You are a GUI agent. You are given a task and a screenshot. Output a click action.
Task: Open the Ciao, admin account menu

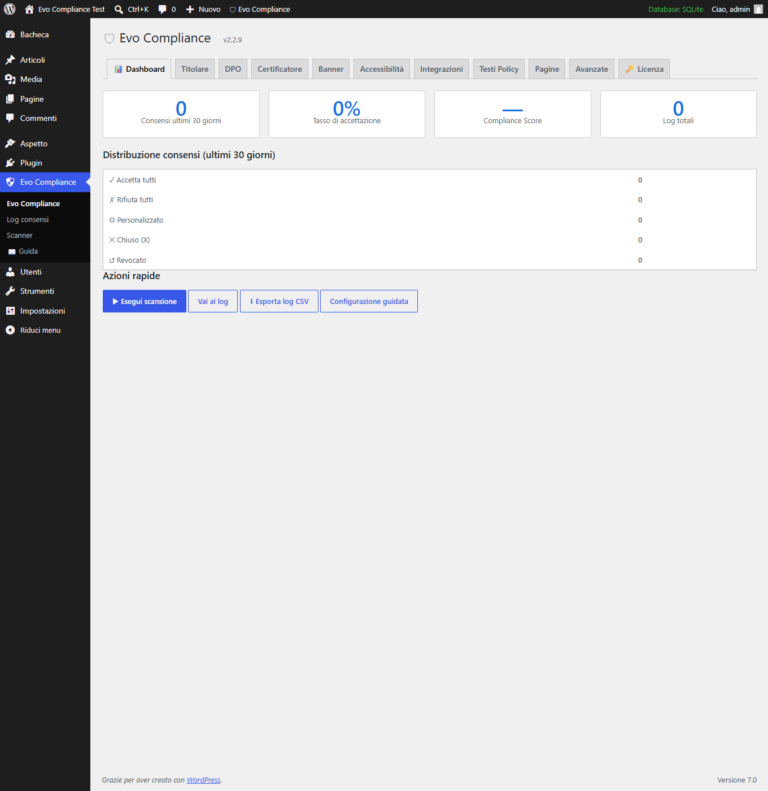tap(737, 9)
